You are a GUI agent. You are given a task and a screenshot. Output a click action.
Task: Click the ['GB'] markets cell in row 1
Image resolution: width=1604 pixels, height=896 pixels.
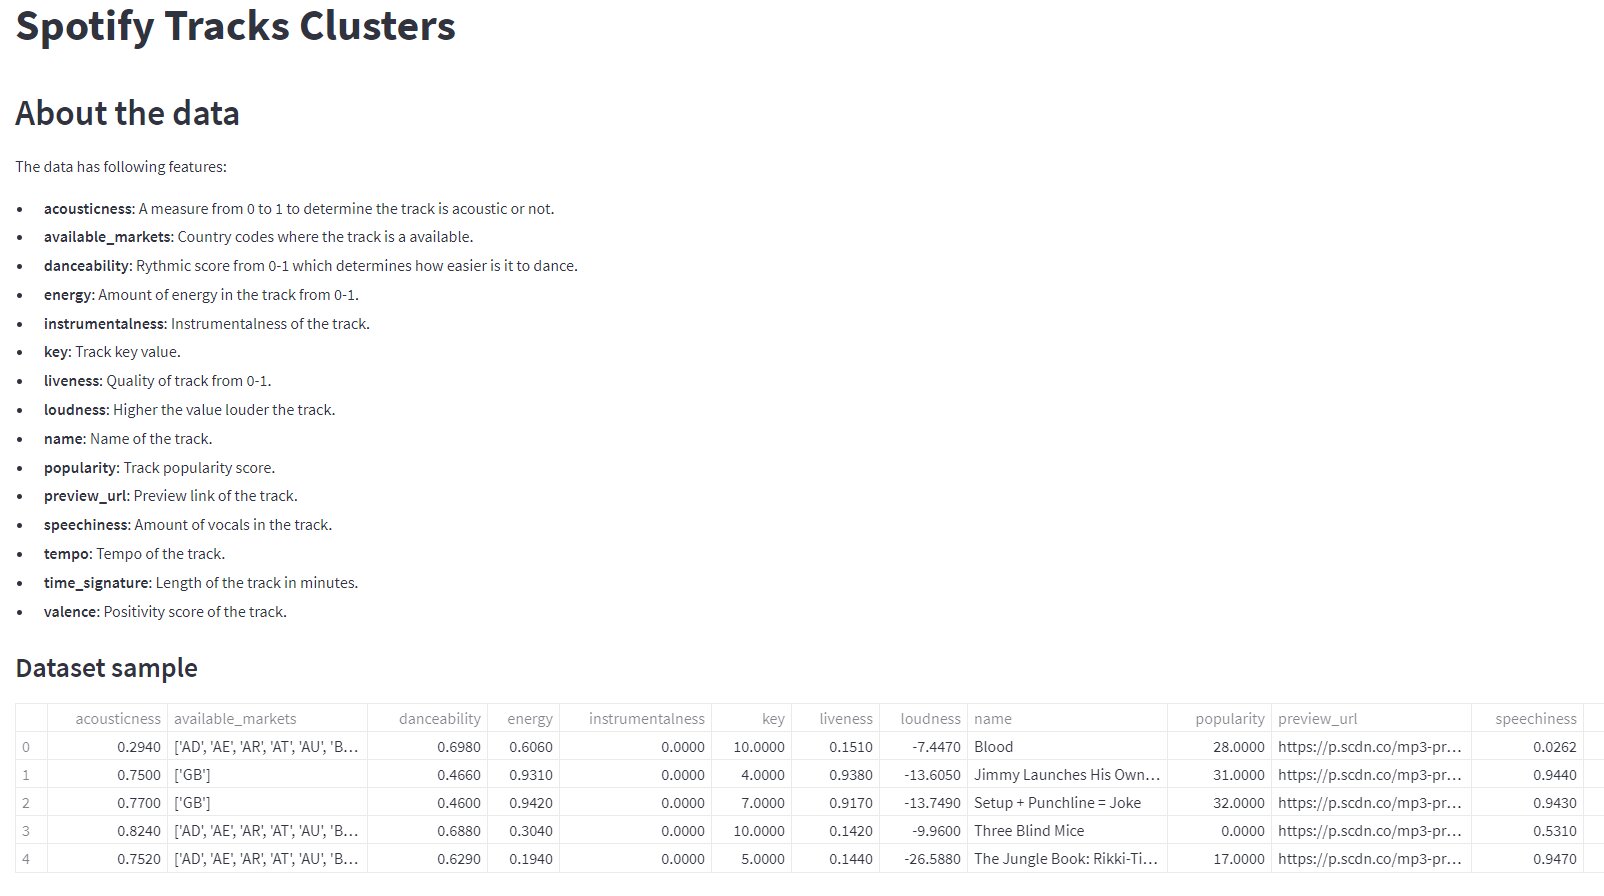tap(192, 775)
